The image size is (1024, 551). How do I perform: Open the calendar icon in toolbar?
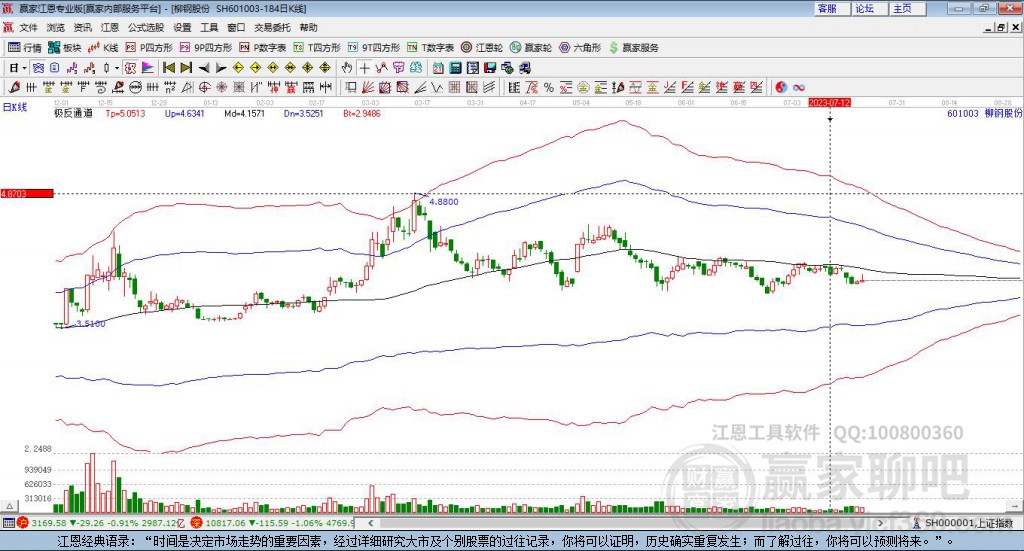438,68
